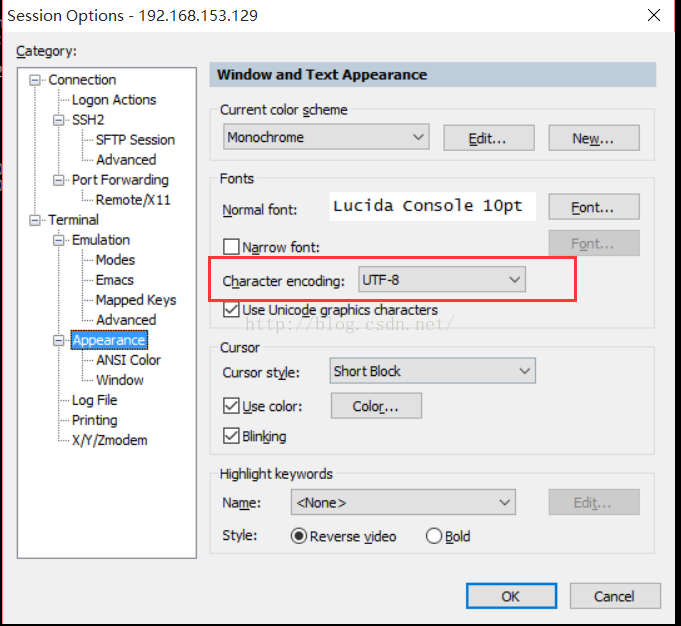Screen dimensions: 681x626
Task: Open Normal font Font dialog
Action: pos(594,207)
